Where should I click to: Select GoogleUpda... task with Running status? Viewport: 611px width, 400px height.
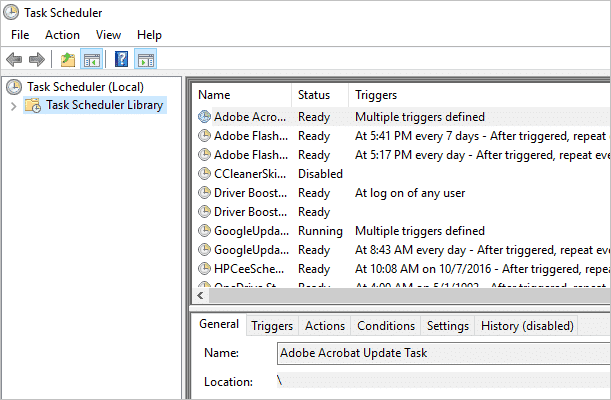point(251,231)
